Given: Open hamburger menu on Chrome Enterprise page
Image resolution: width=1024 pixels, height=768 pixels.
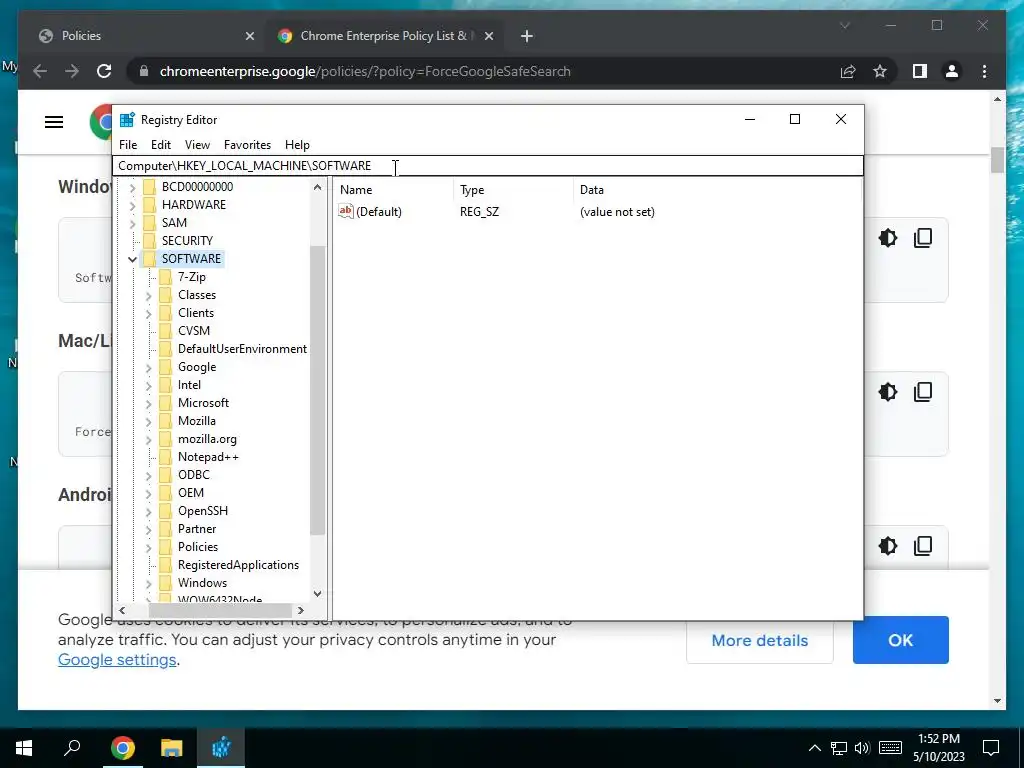Looking at the screenshot, I should [54, 122].
